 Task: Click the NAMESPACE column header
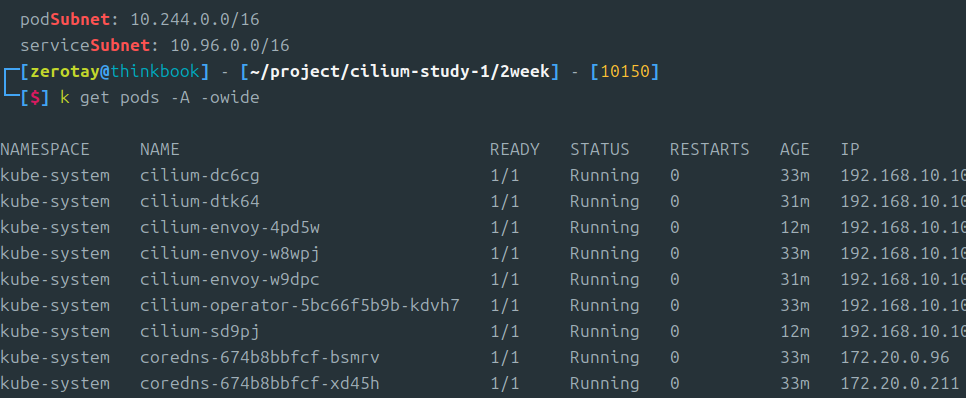click(45, 149)
